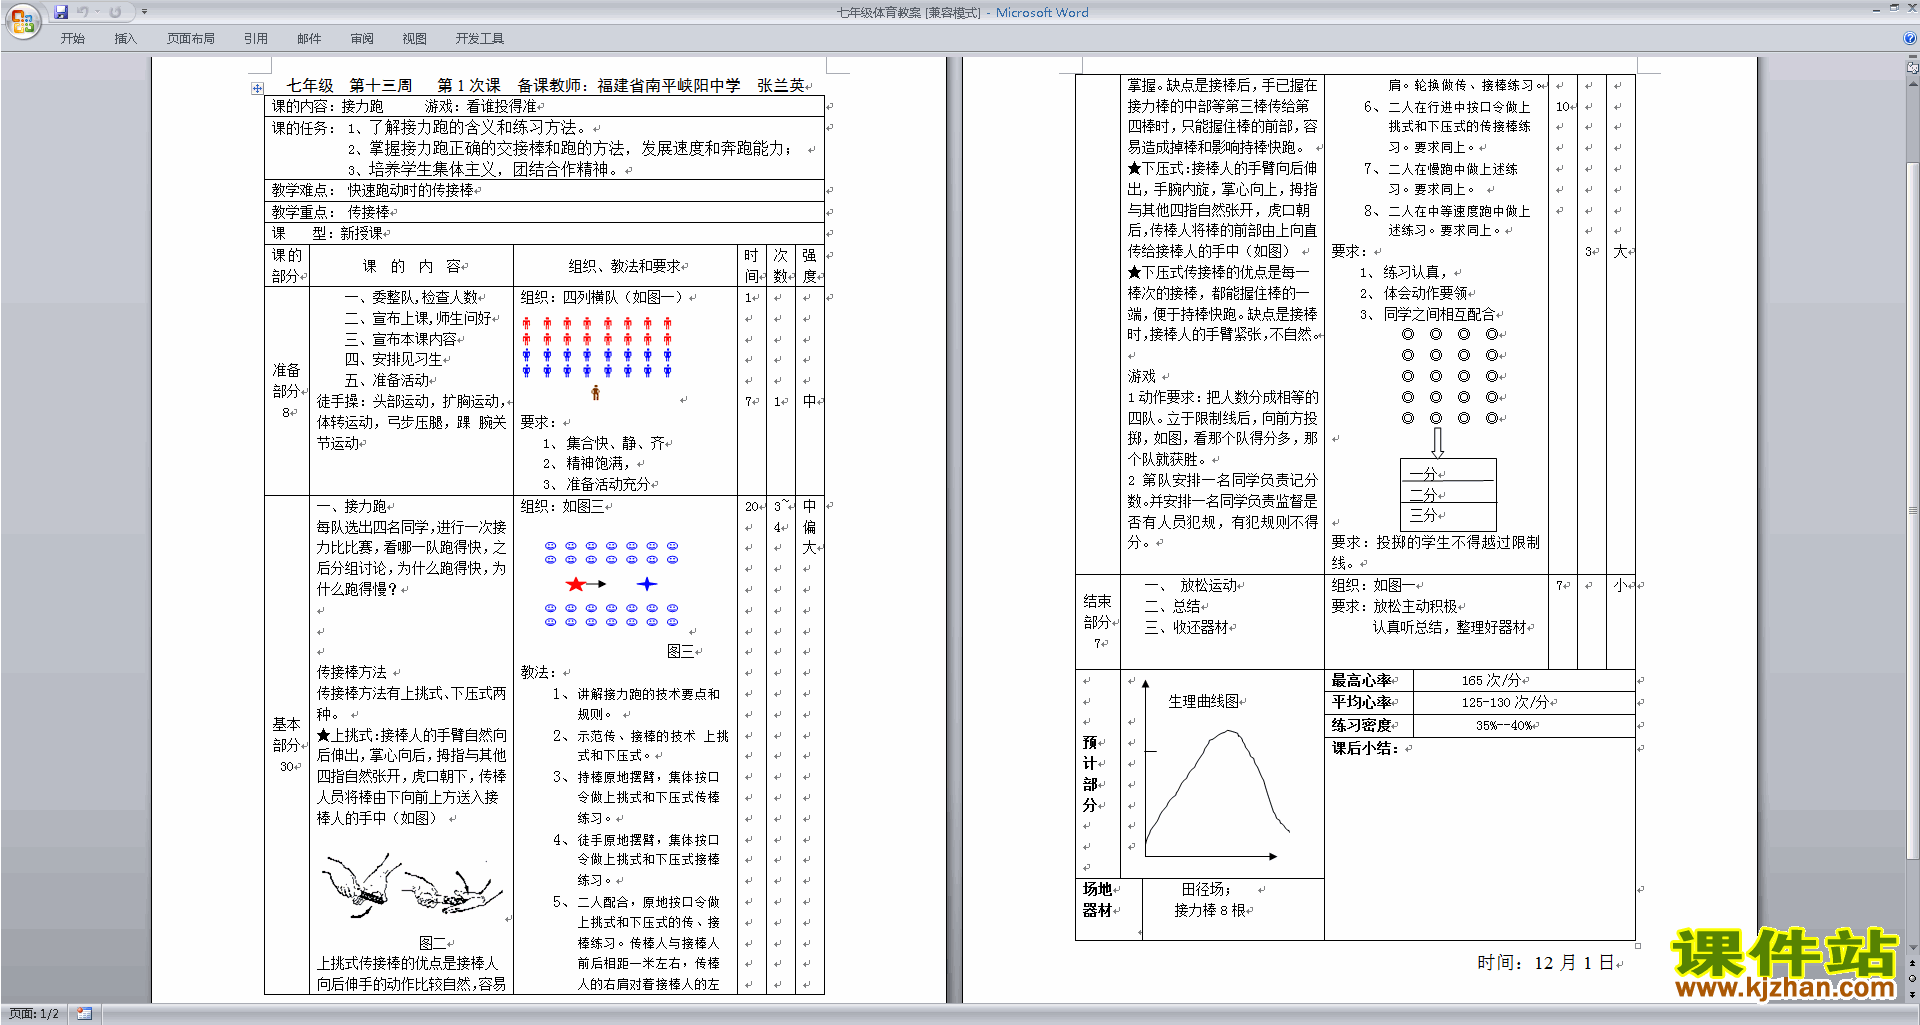This screenshot has width=1920, height=1025.
Task: Click the 图三 caption
Action: point(681,651)
